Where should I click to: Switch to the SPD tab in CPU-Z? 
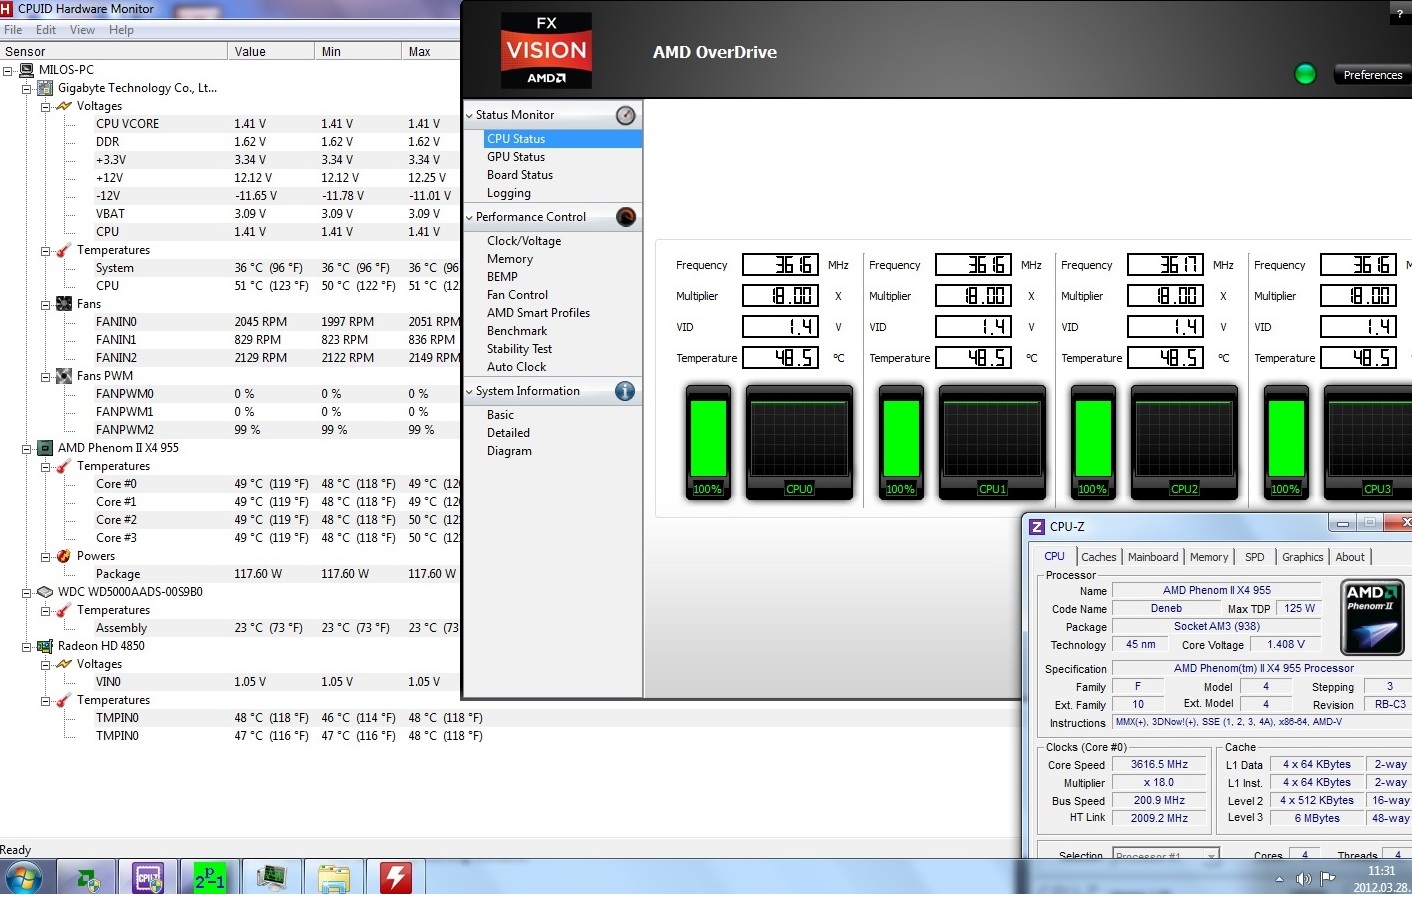tap(1254, 557)
